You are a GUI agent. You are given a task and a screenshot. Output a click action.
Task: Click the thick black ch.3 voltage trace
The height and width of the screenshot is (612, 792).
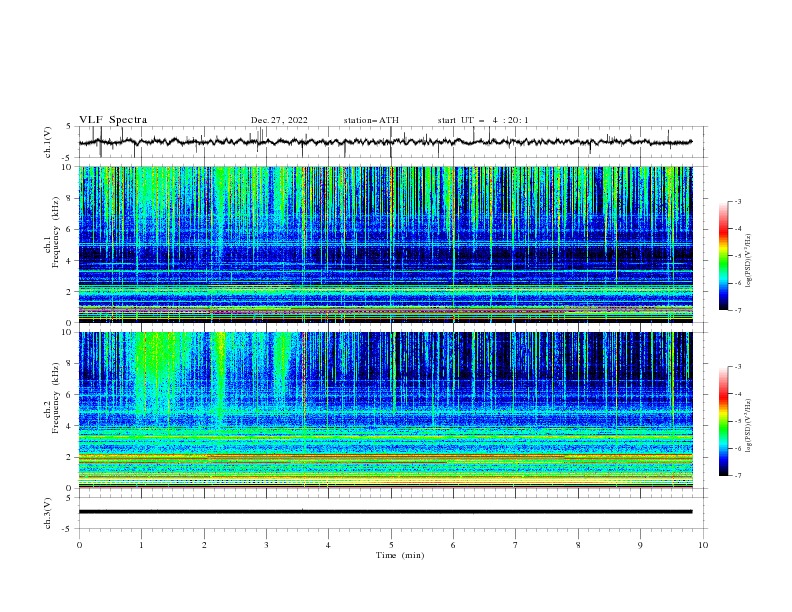pos(385,512)
